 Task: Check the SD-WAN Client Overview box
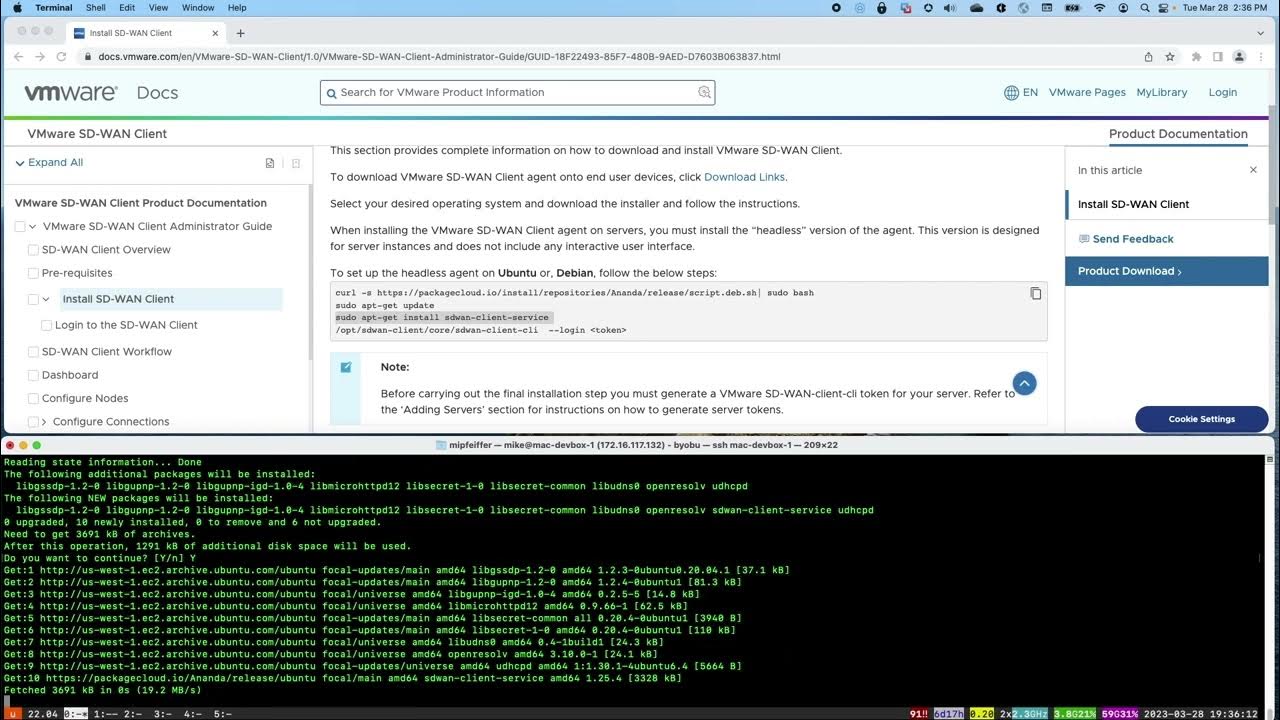coord(33,250)
